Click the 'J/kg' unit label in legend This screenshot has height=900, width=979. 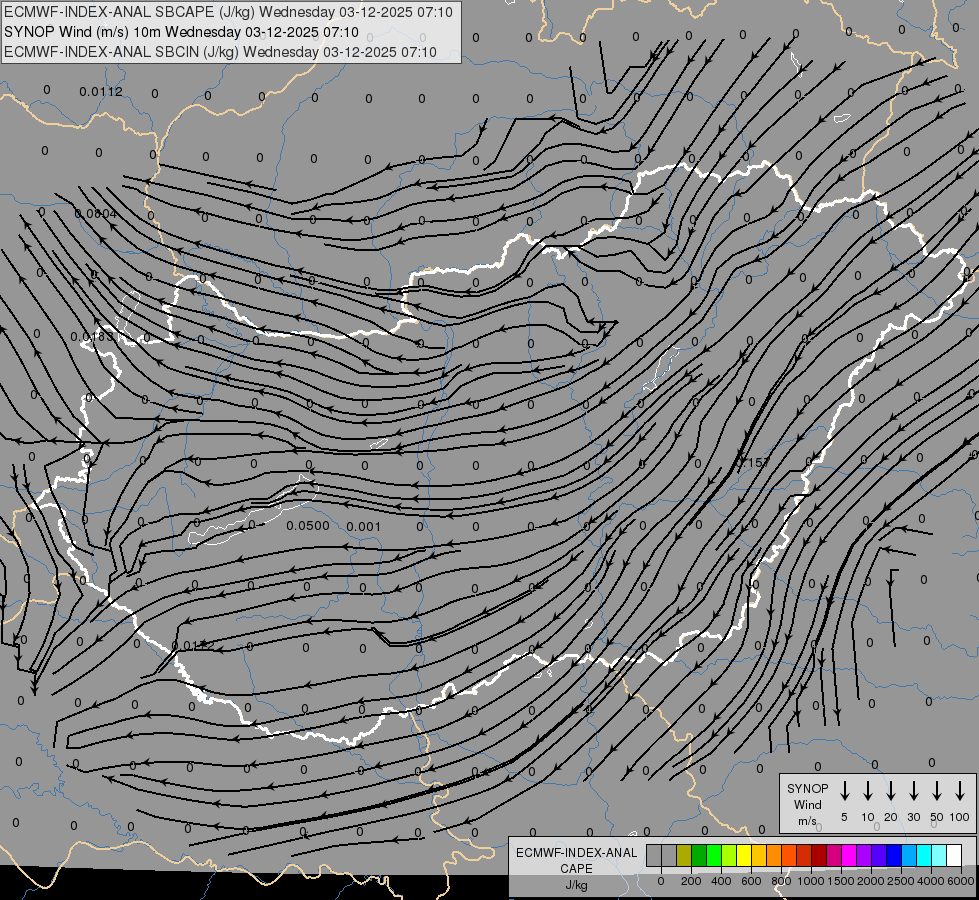pyautogui.click(x=576, y=885)
